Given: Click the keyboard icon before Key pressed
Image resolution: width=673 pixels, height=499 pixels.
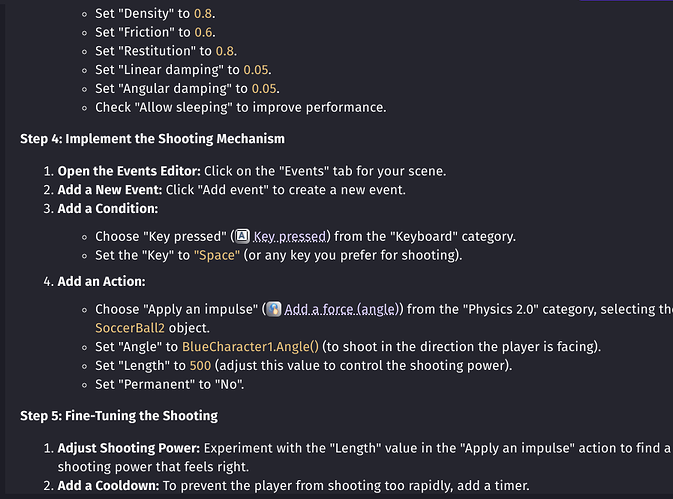Looking at the screenshot, I should 243,236.
